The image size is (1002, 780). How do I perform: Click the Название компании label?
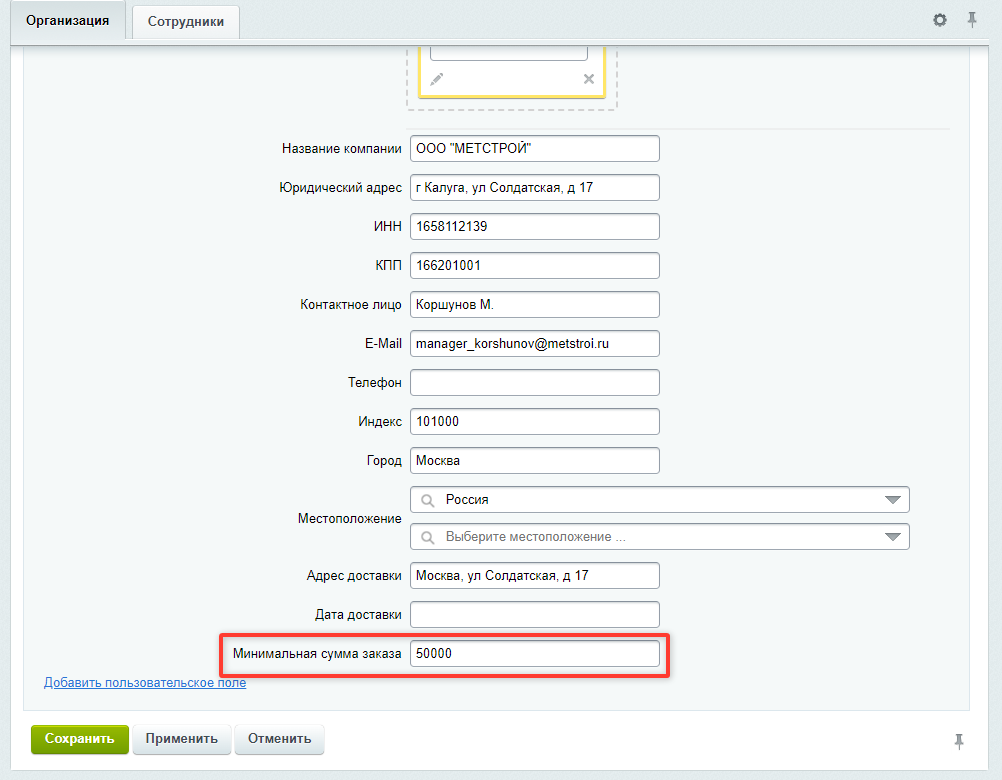[342, 149]
